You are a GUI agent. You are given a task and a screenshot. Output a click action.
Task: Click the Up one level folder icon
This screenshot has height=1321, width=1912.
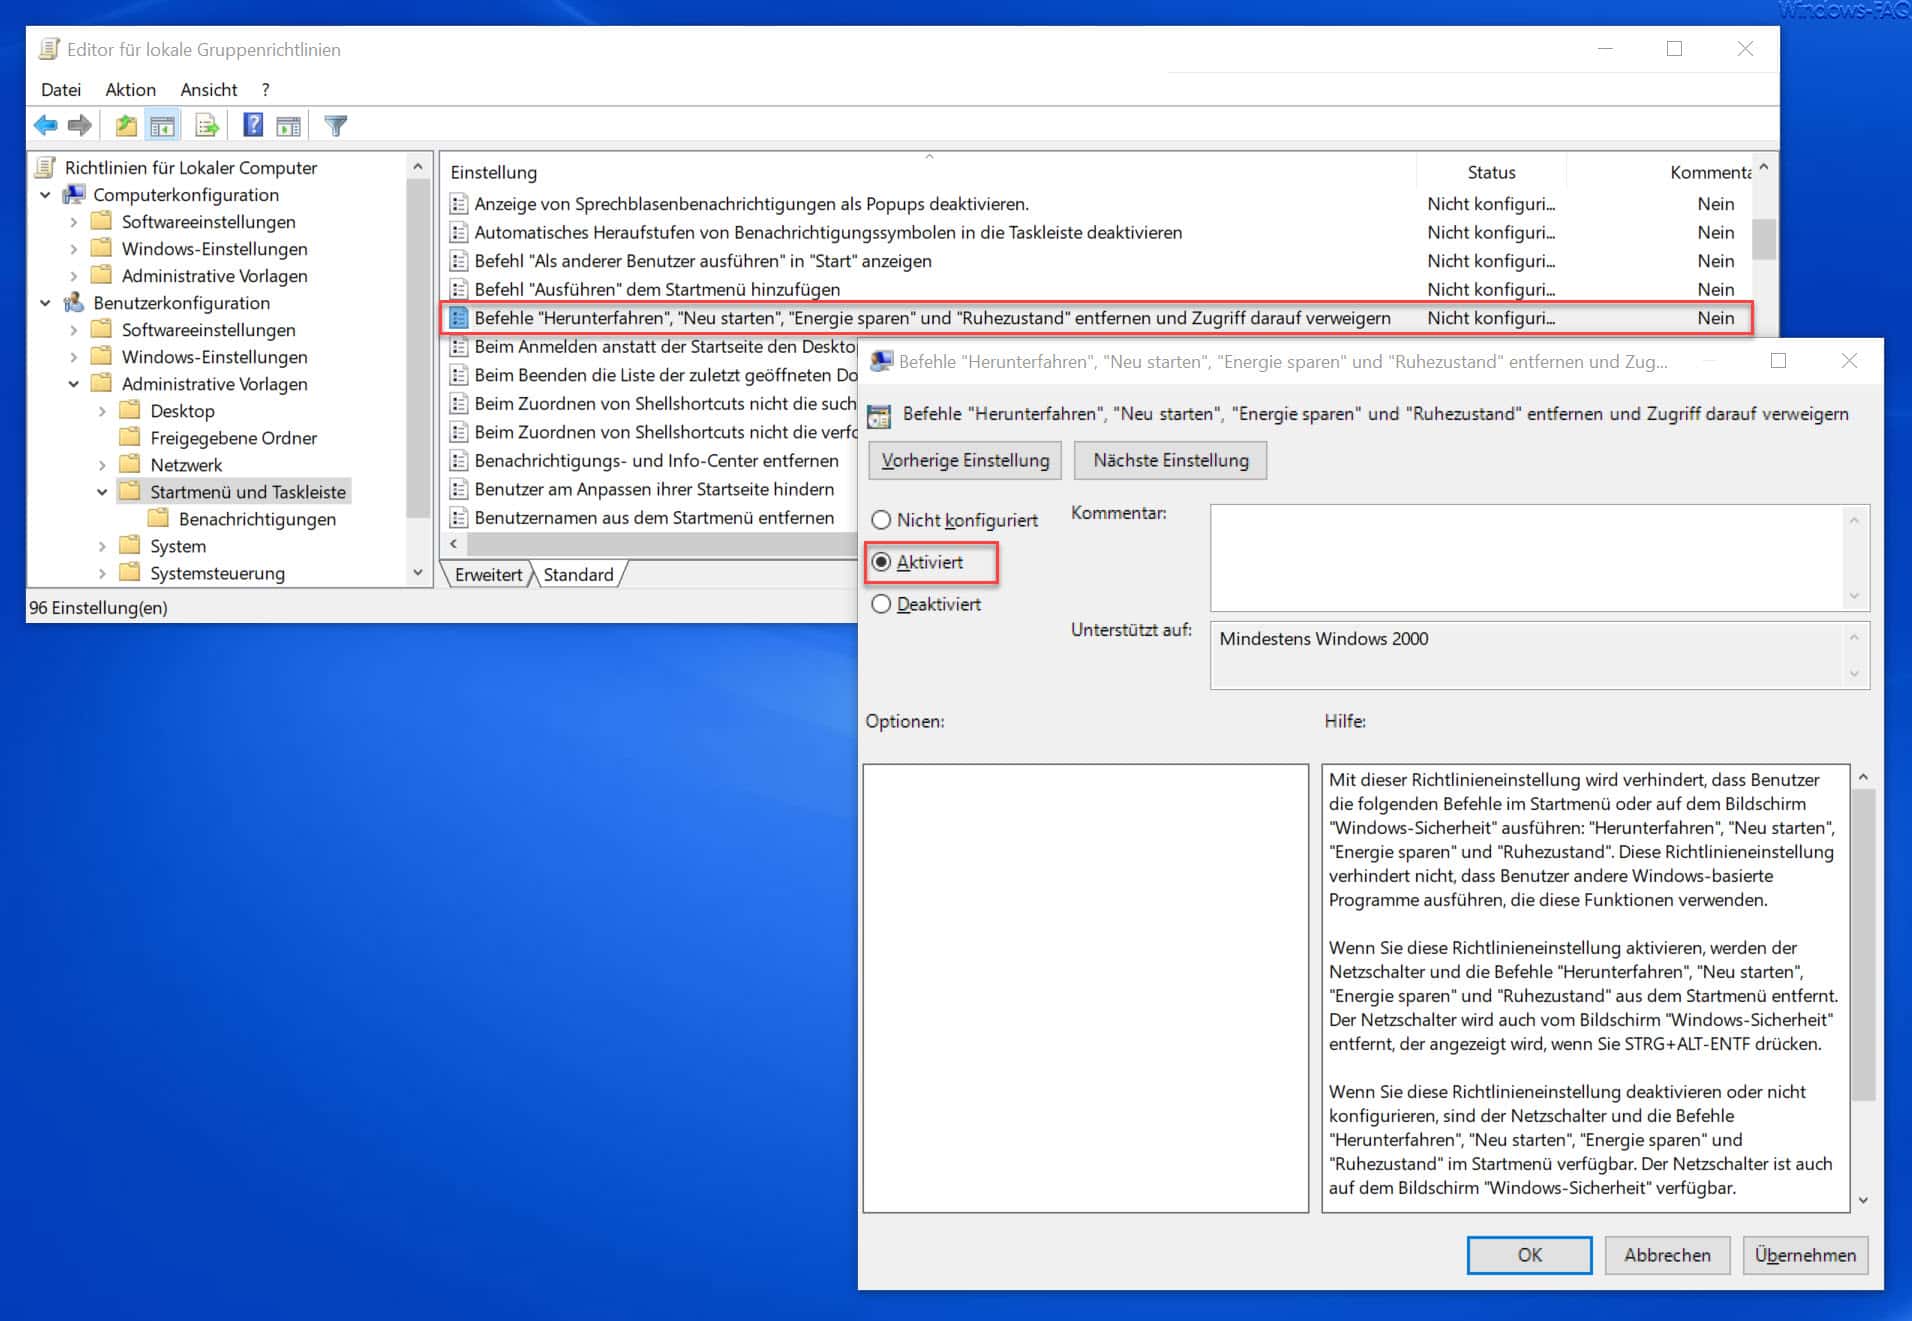click(126, 125)
